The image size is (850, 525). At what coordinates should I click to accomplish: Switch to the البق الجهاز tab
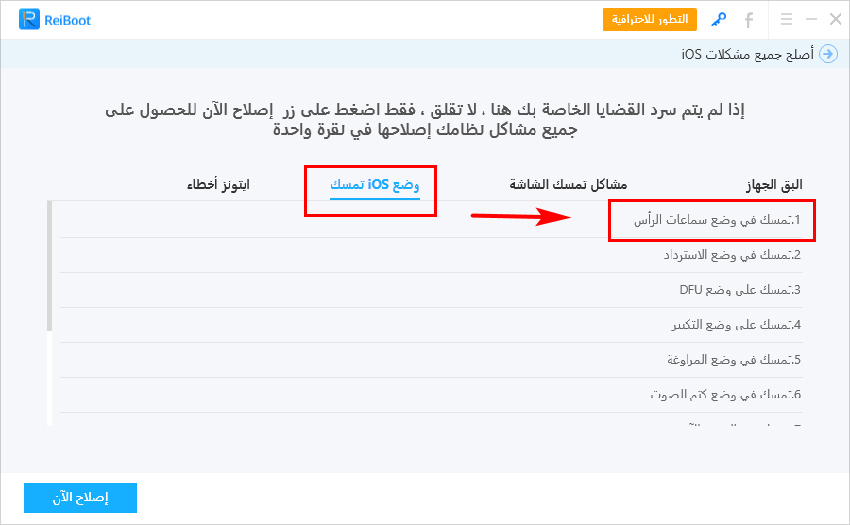tap(774, 184)
